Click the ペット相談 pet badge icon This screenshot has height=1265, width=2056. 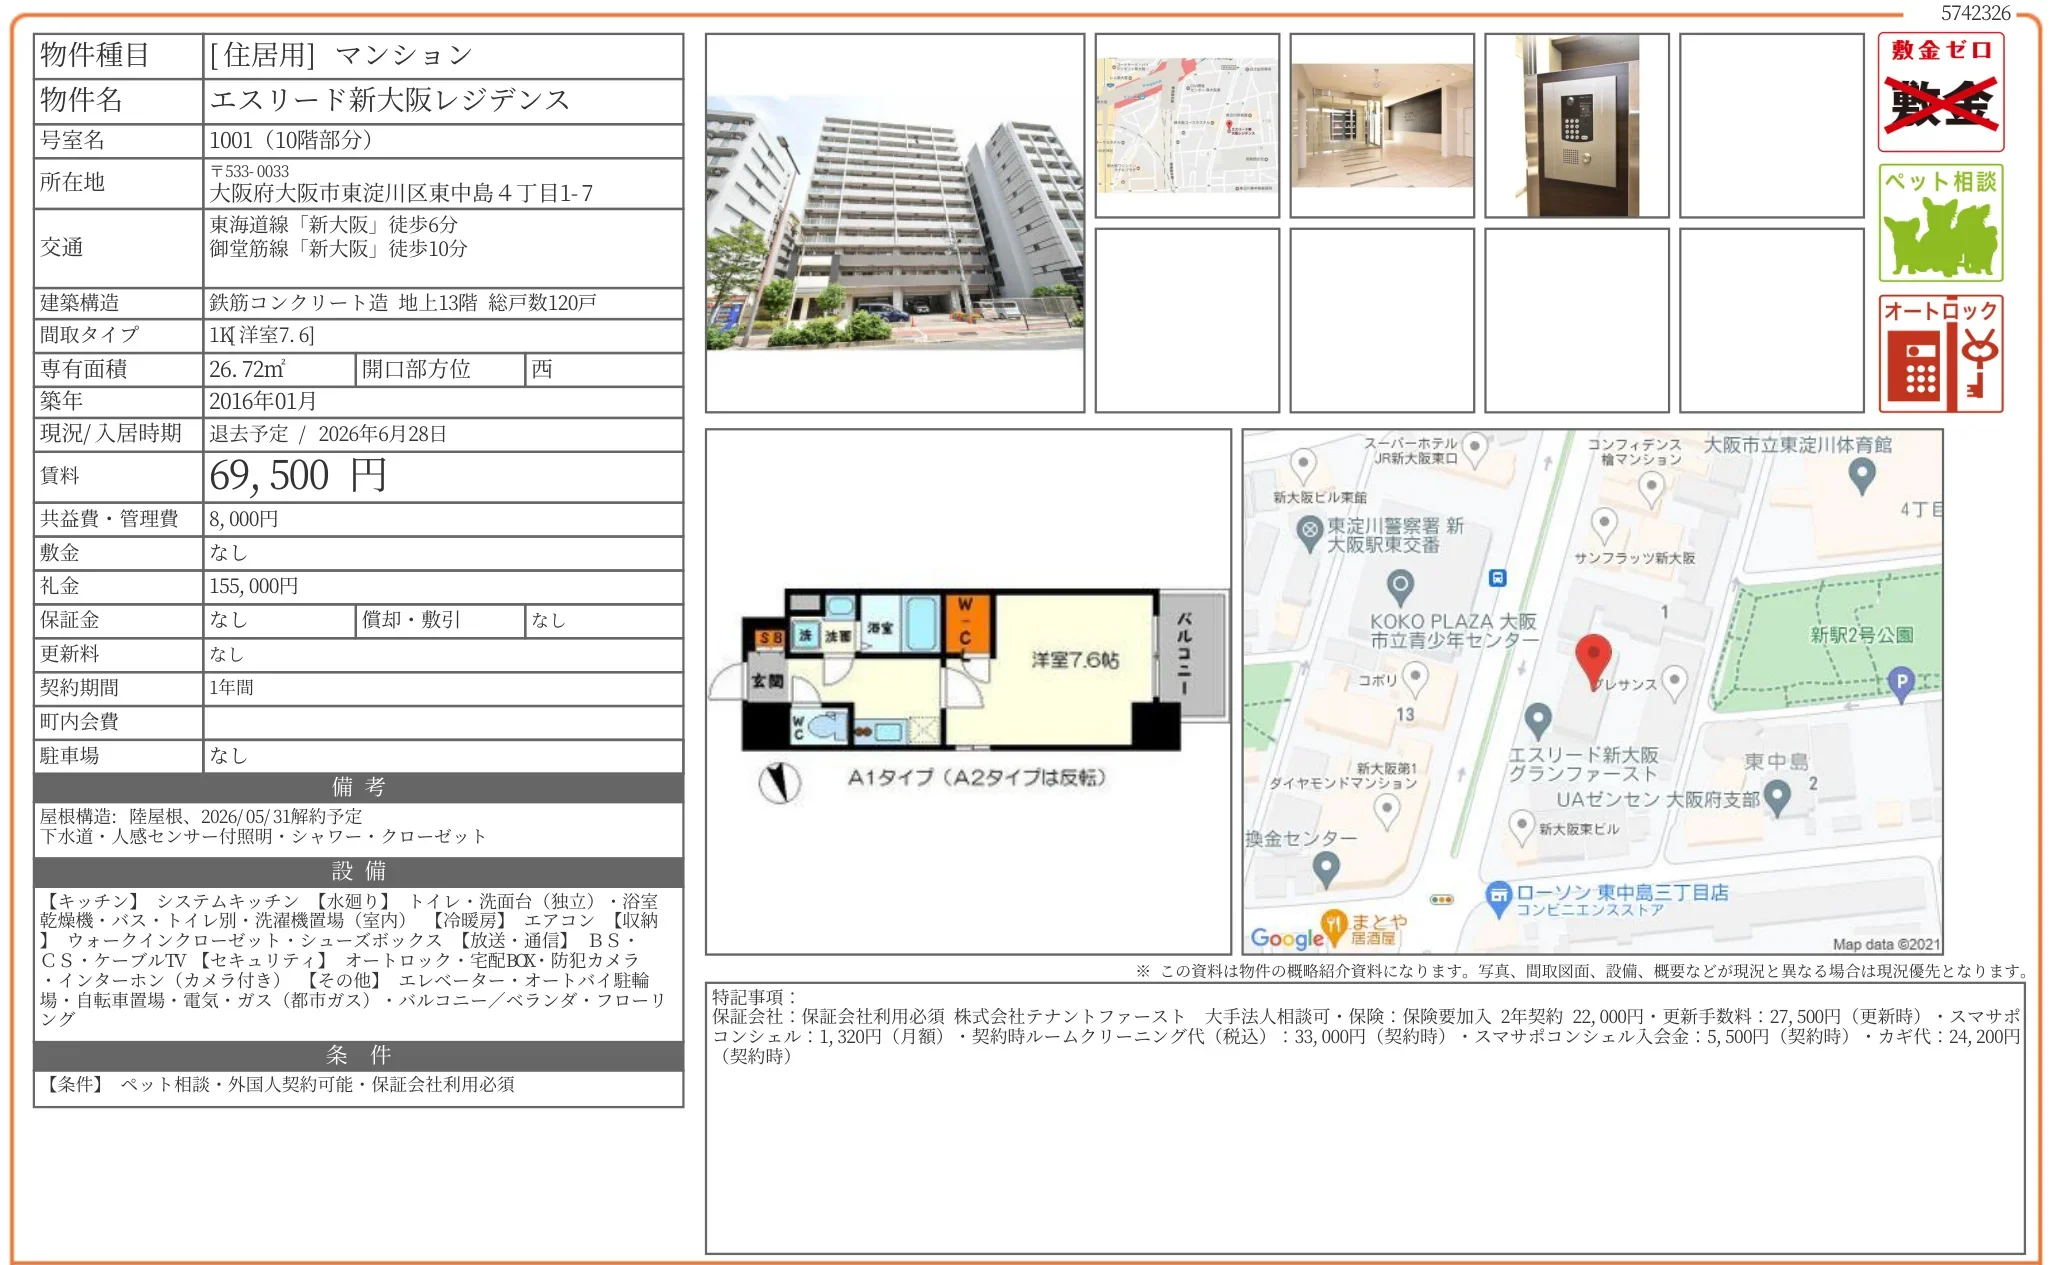pyautogui.click(x=1940, y=224)
